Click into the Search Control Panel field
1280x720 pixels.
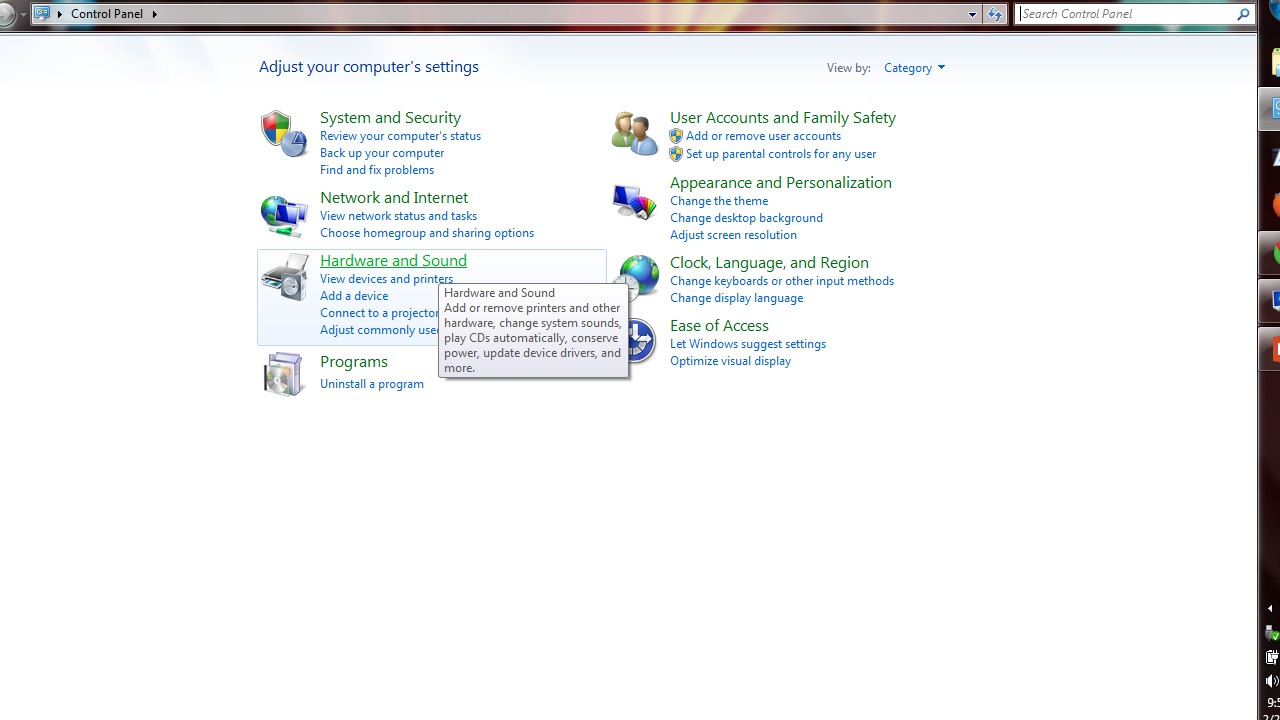click(x=1125, y=14)
